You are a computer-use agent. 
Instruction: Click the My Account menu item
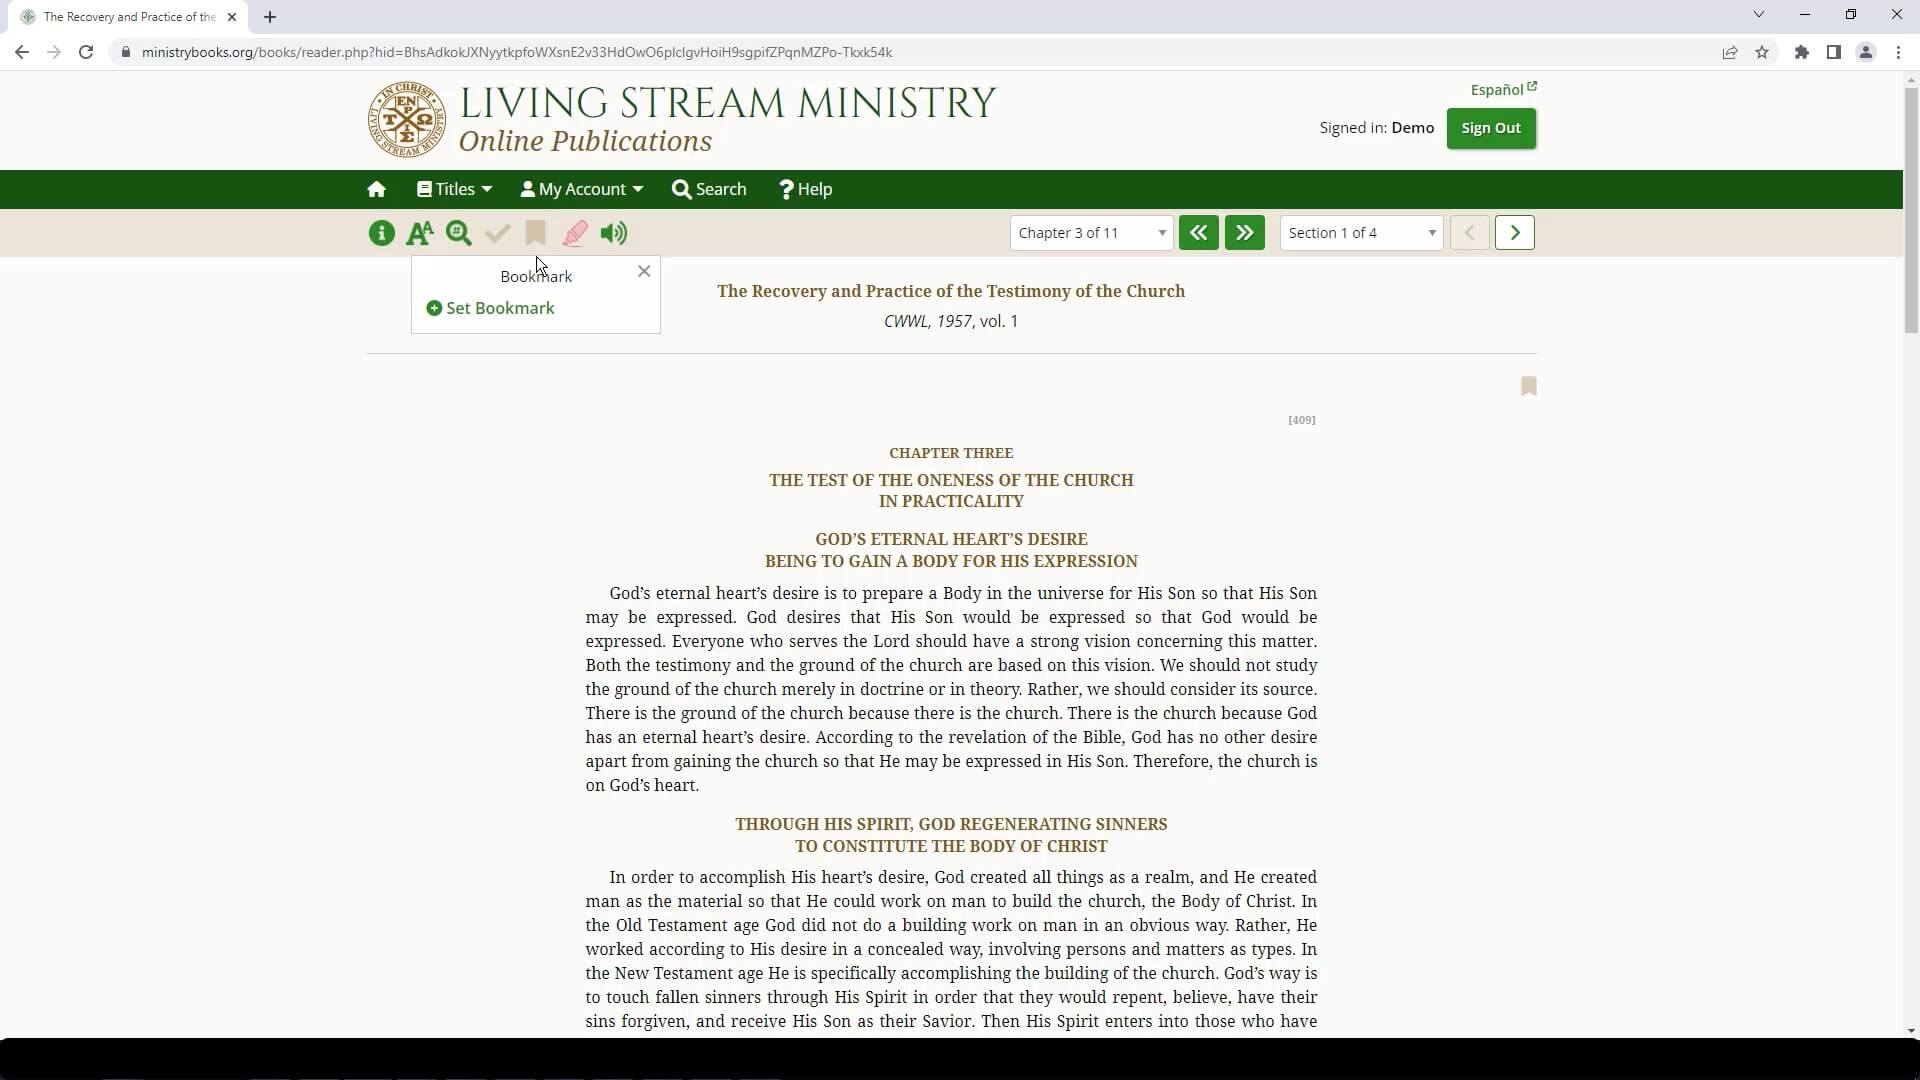582,189
